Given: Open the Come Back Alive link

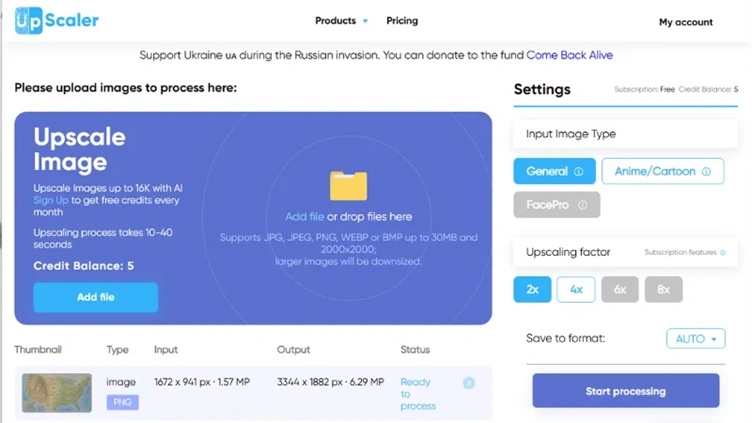Looking at the screenshot, I should [x=569, y=55].
